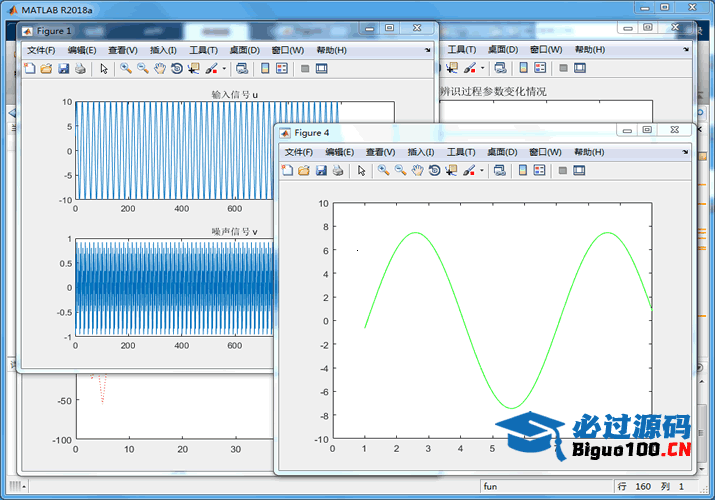Show plot tools and dock Figure 1
This screenshot has width=715, height=500.
coord(321,69)
